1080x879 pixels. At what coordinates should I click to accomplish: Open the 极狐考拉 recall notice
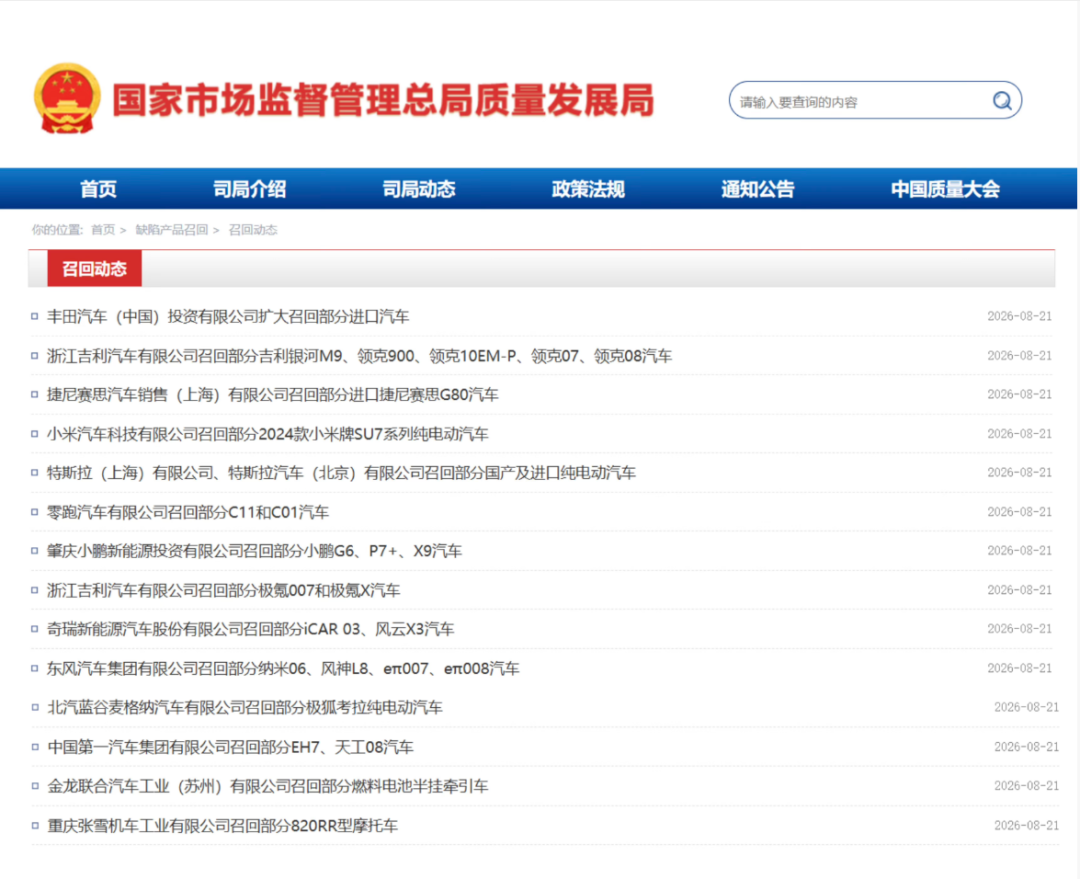[245, 707]
